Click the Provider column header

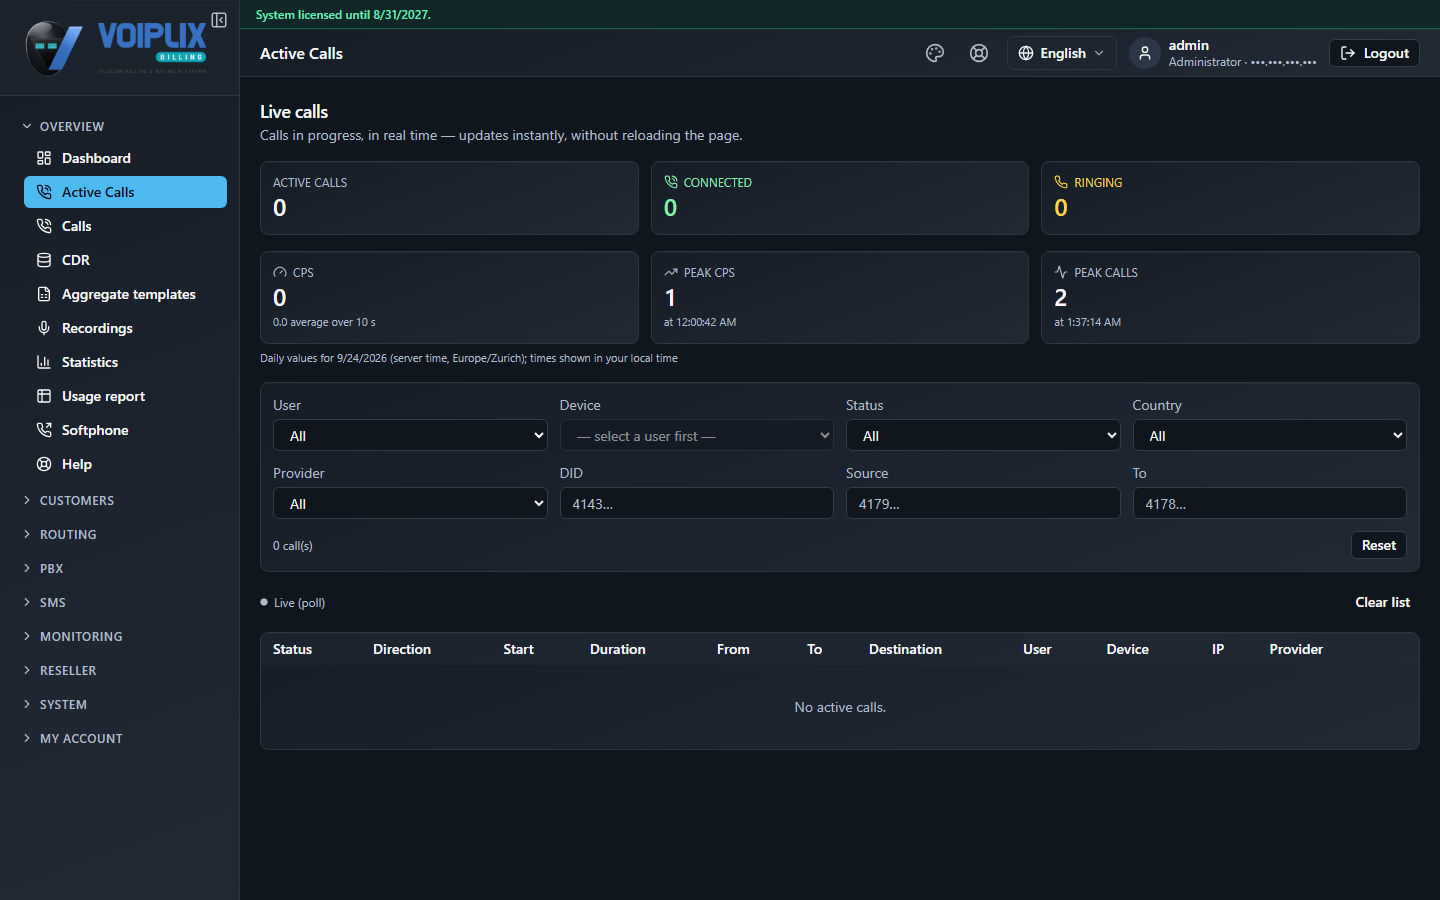point(1296,649)
